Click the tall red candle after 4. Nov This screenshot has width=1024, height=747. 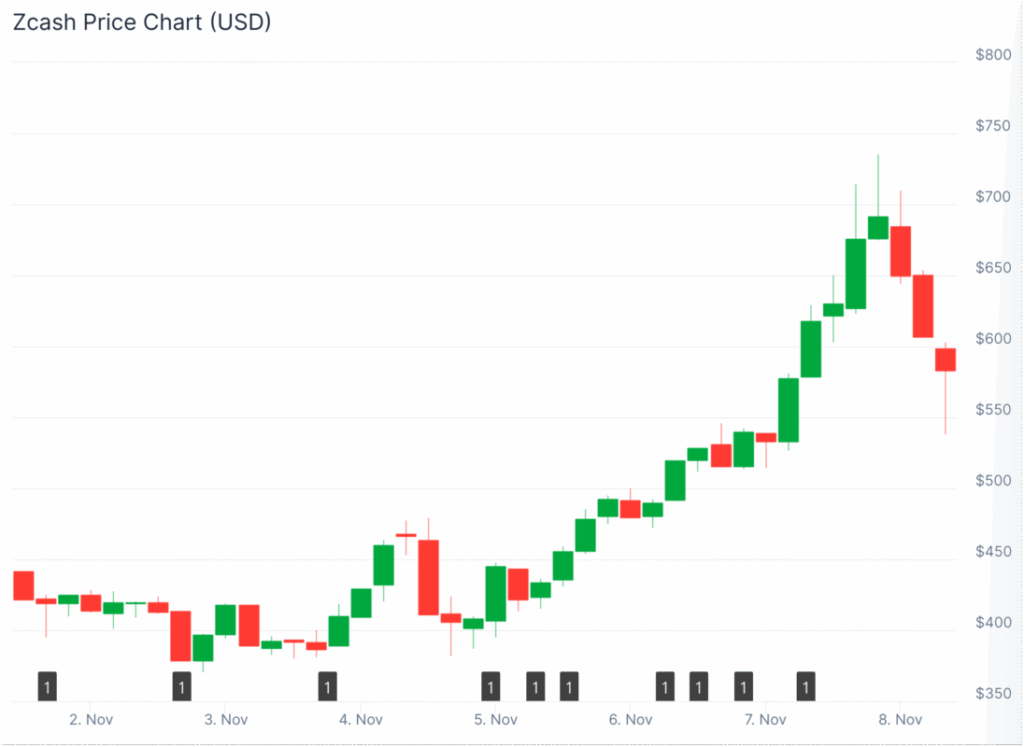428,577
